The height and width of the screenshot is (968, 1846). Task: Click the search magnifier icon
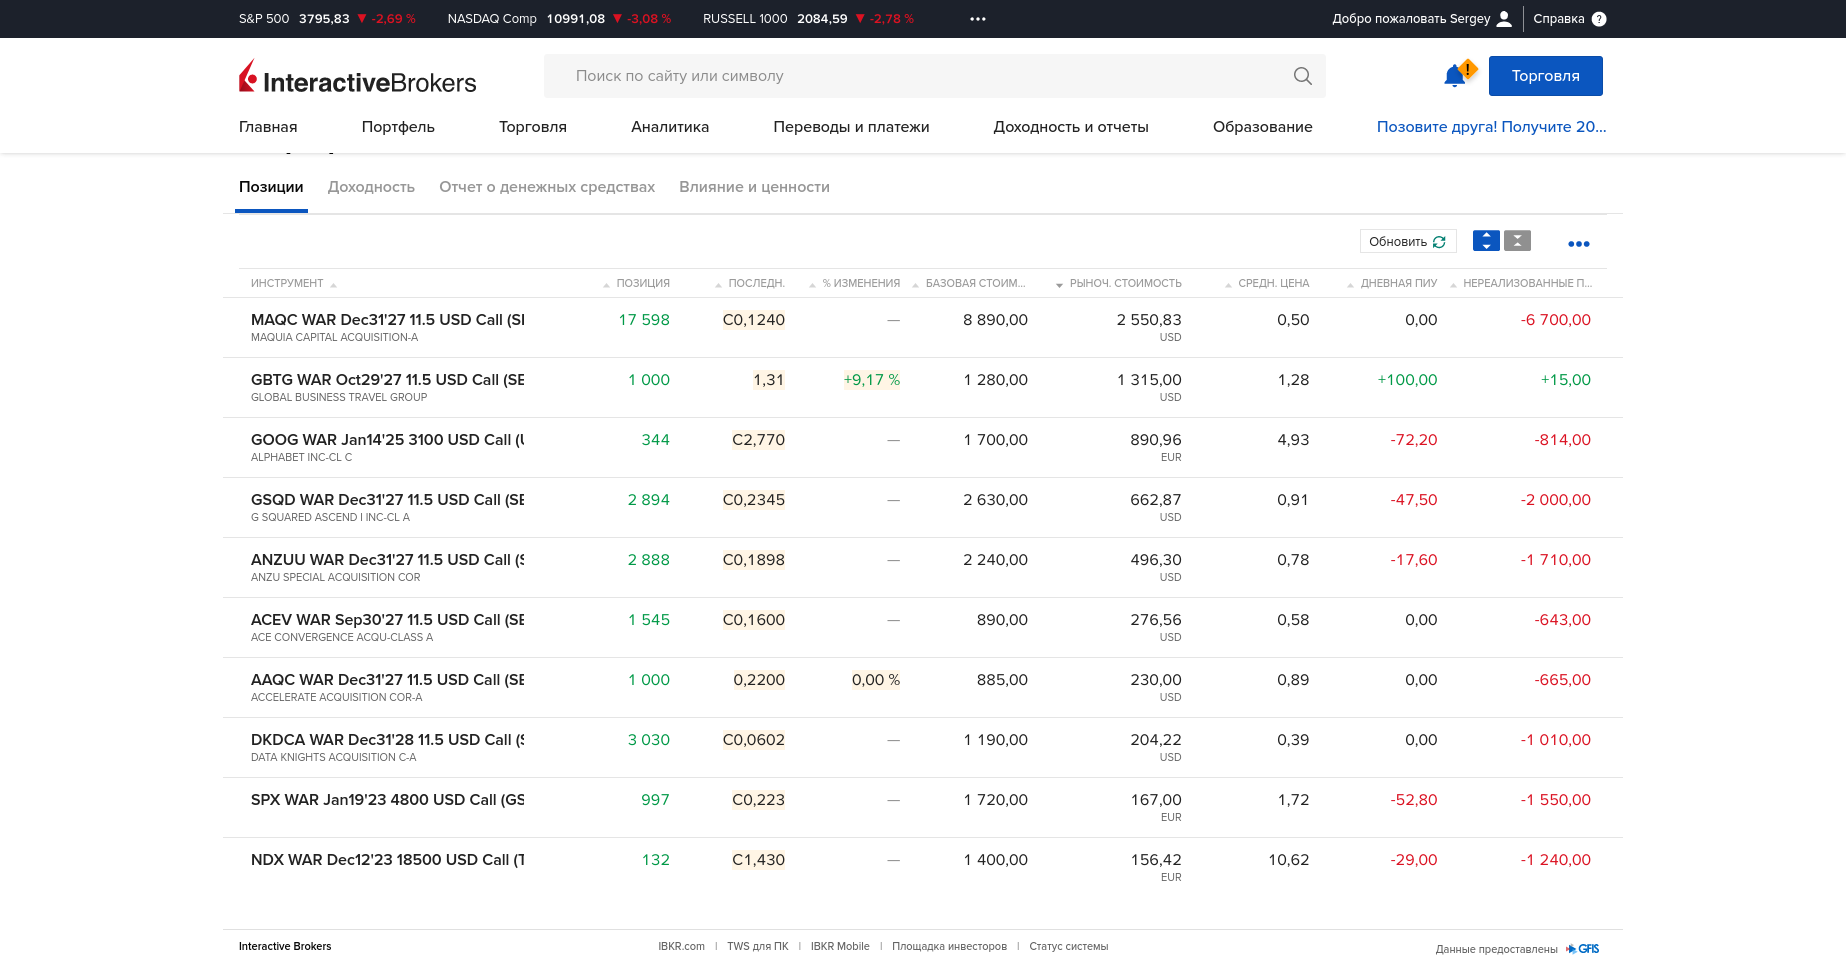click(x=1302, y=76)
